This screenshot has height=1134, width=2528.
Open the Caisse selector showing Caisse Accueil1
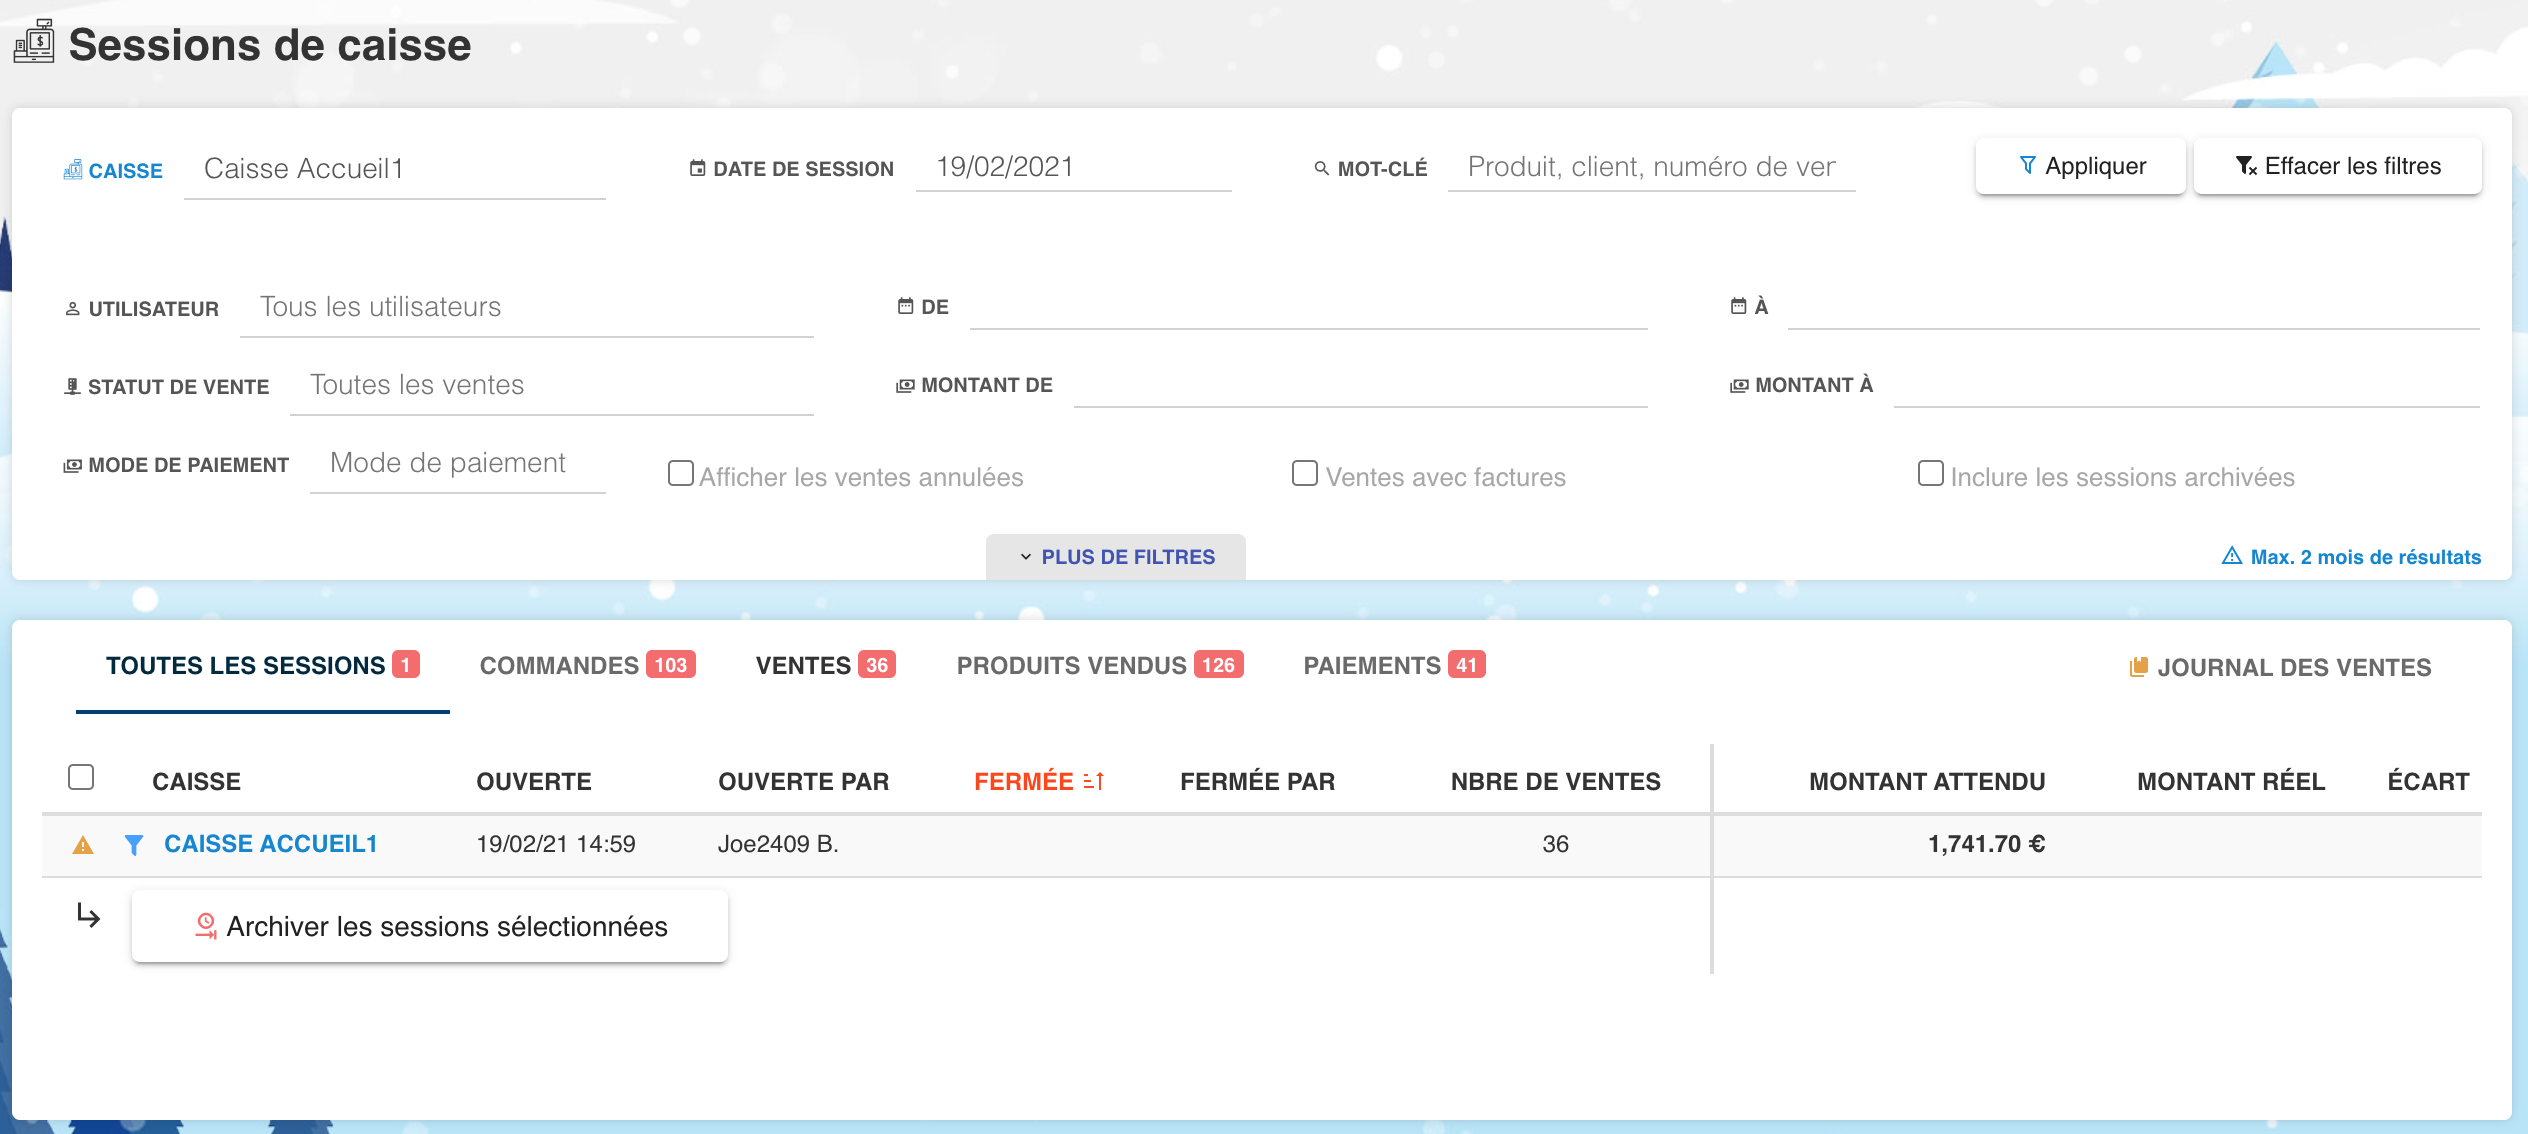pos(394,169)
